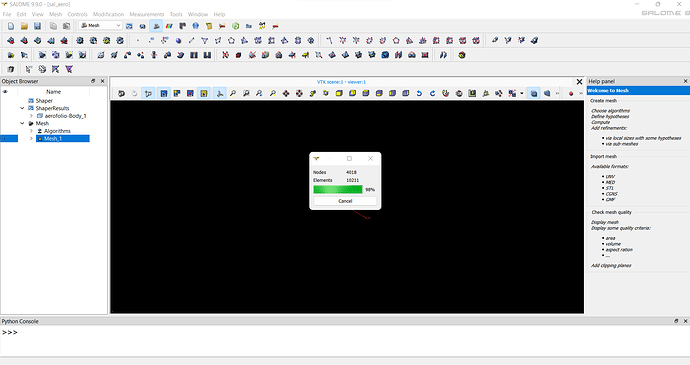Viewport: 690px width, 365px height.
Task: Collapse the ShaperResults tree node
Action: tap(22, 108)
